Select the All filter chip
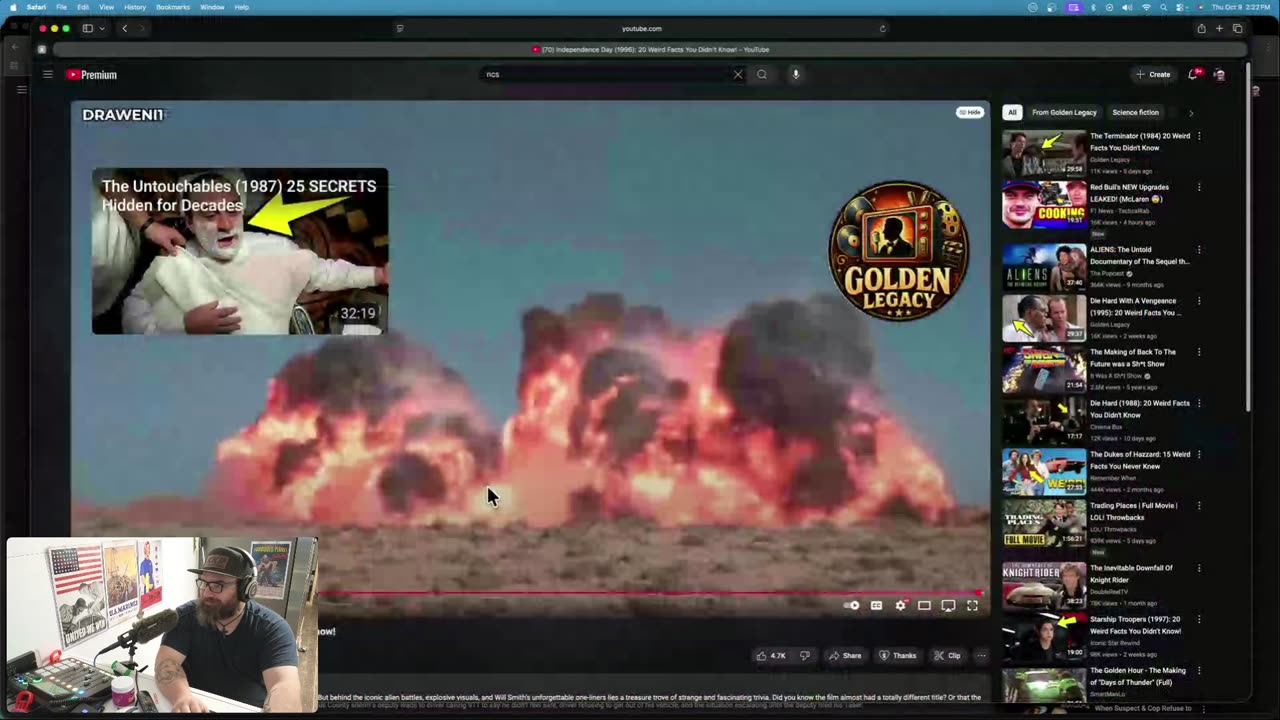This screenshot has height=720, width=1280. (1012, 112)
